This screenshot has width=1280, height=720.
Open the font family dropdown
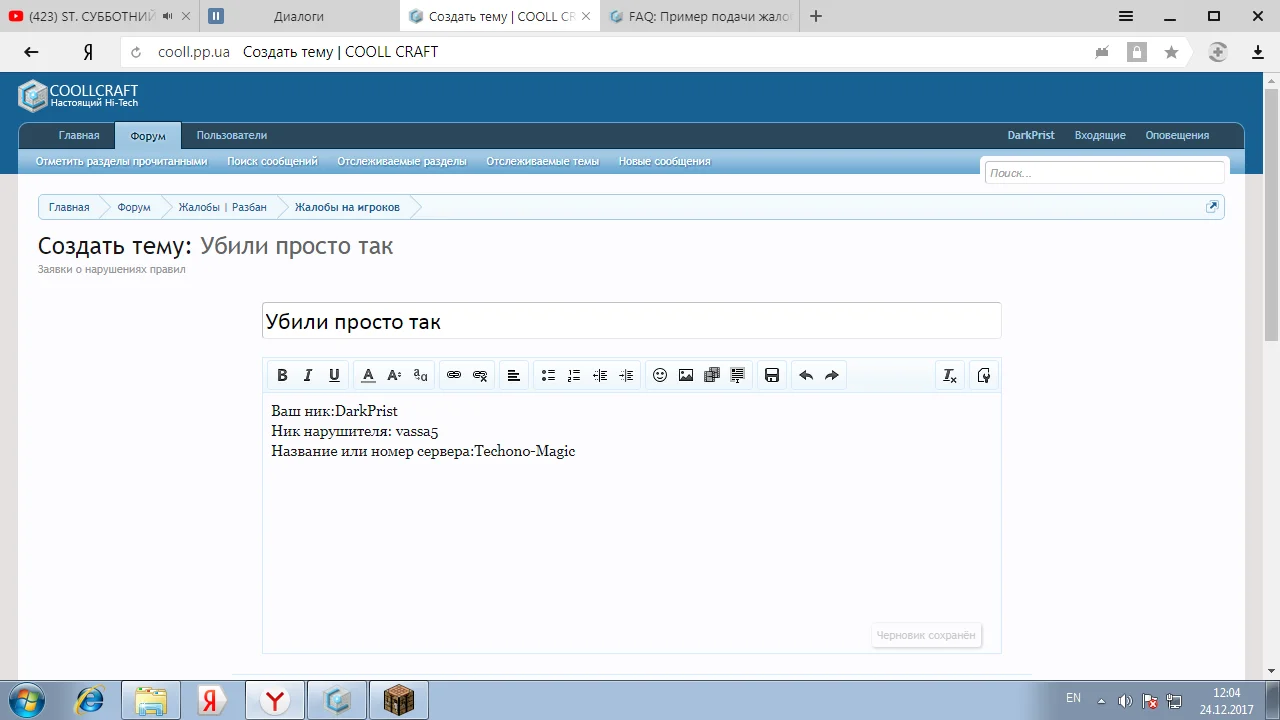[420, 375]
